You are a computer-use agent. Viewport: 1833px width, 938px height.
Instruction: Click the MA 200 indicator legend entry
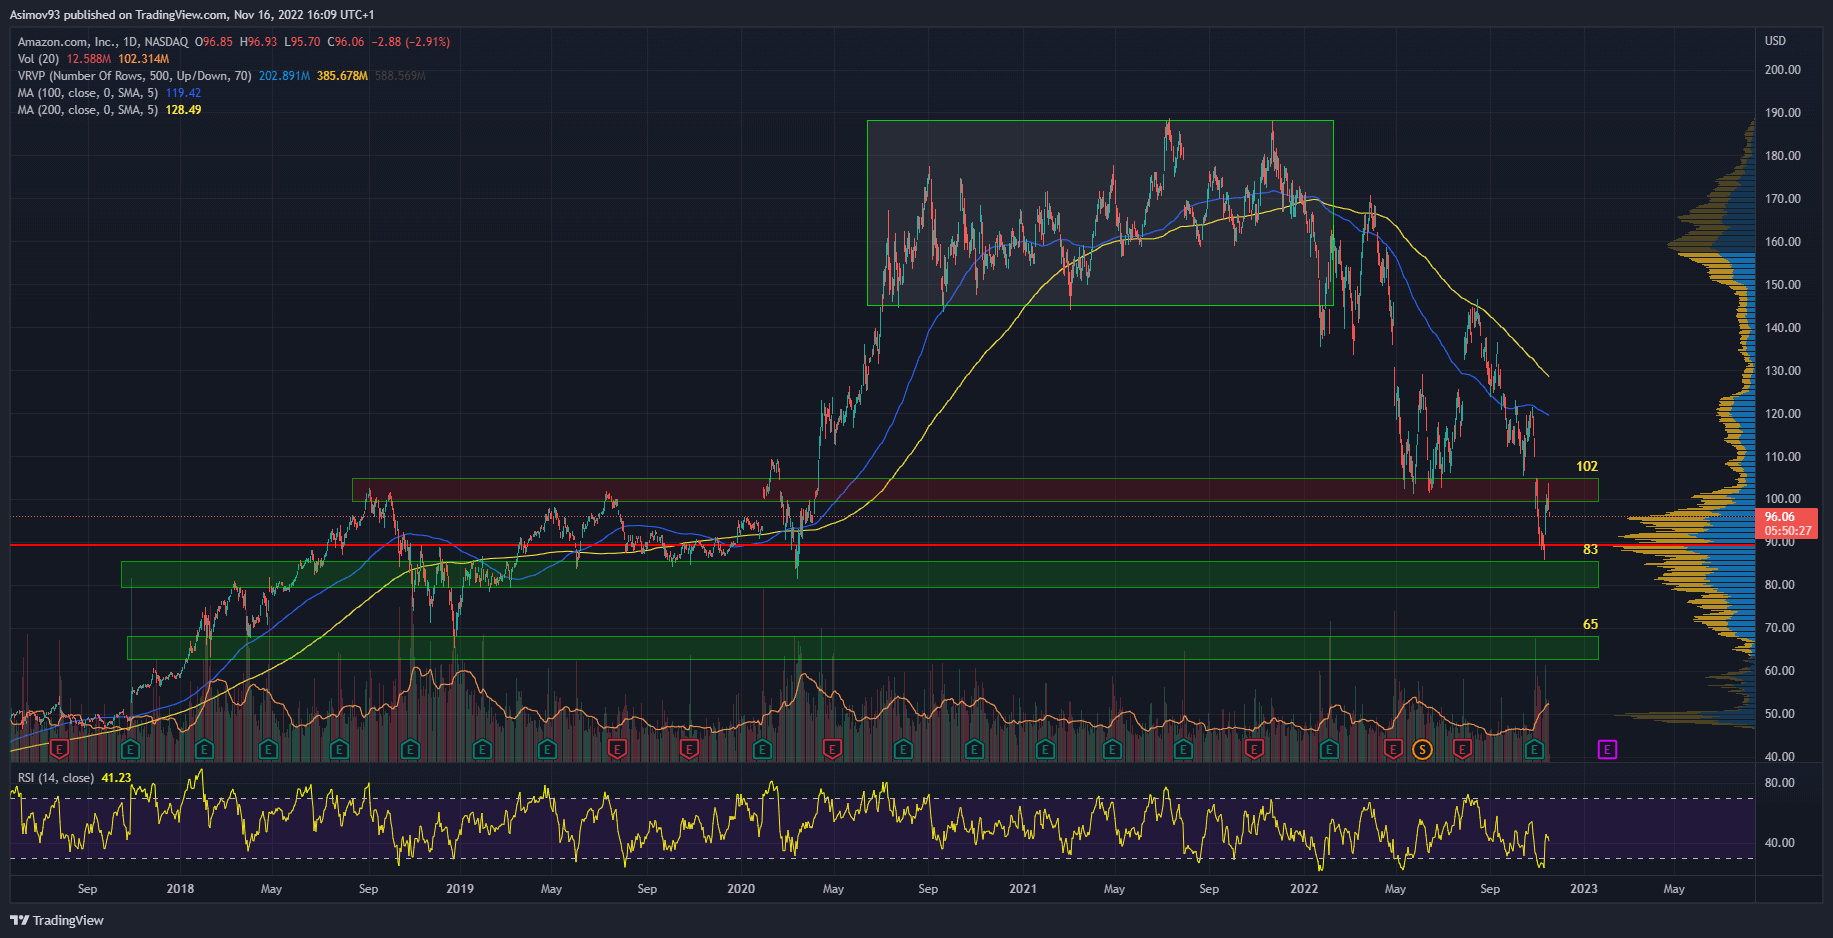87,110
